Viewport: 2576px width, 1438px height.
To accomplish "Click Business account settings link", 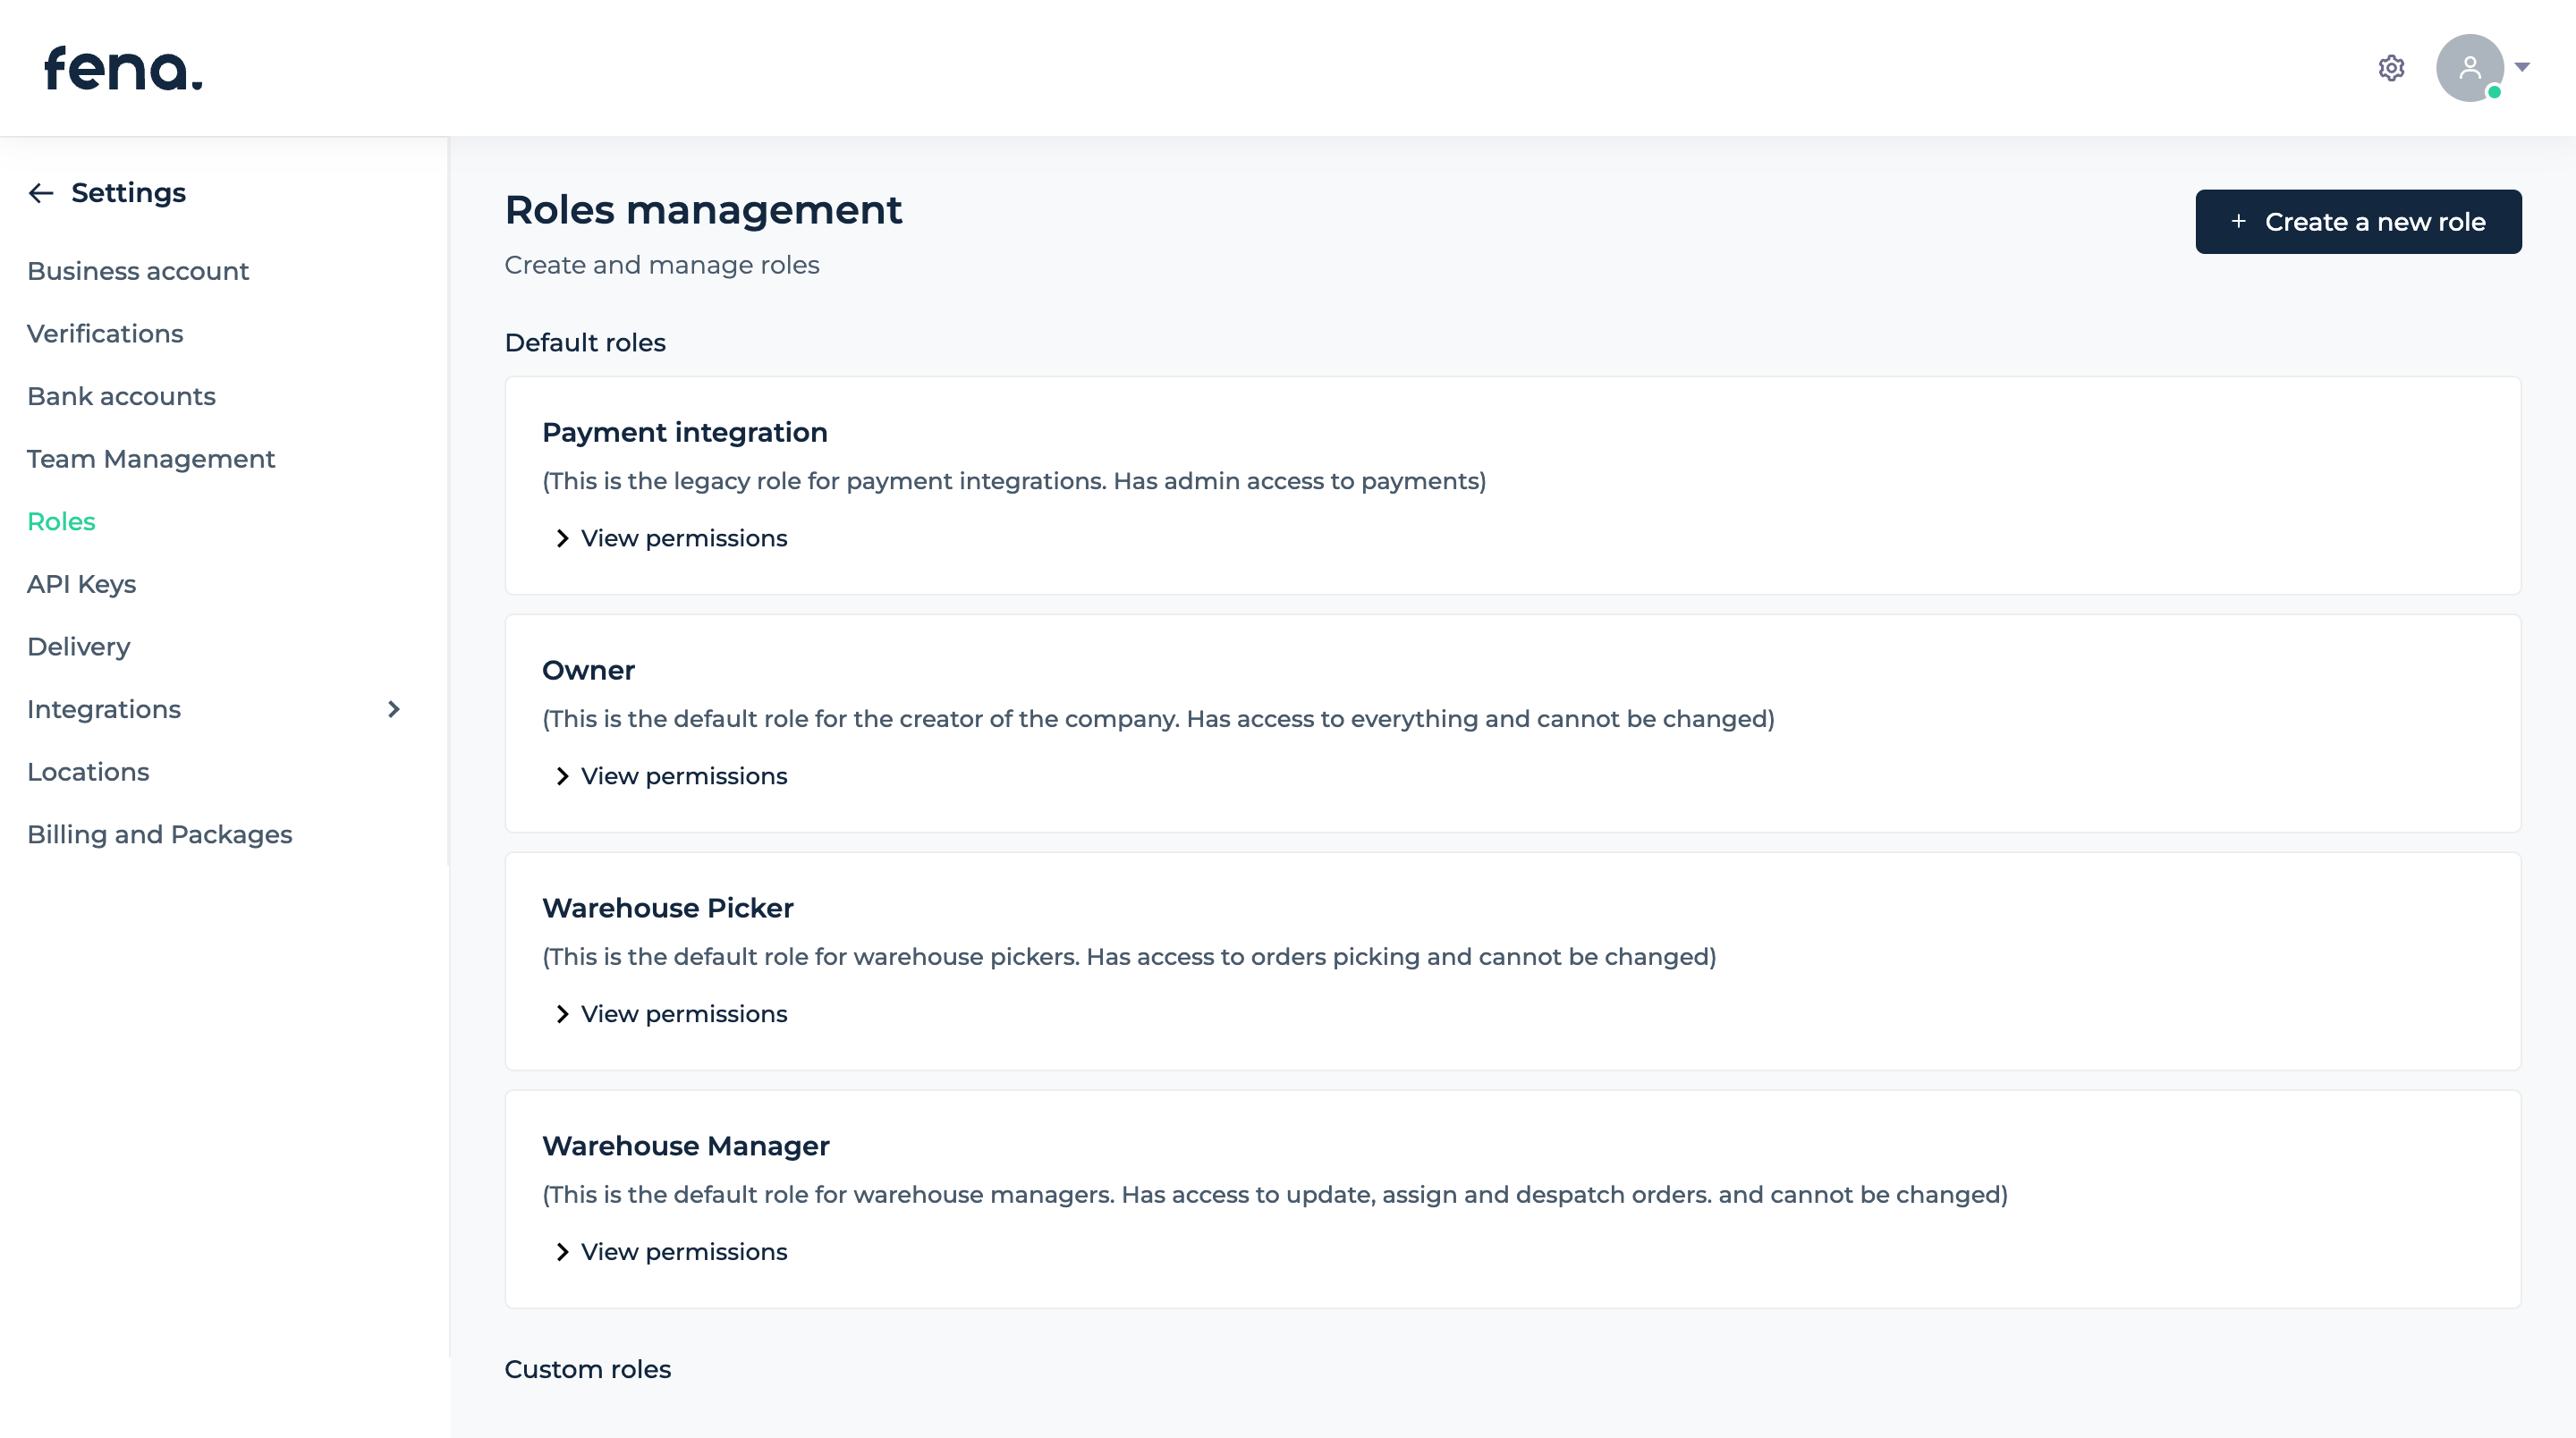I will [138, 271].
